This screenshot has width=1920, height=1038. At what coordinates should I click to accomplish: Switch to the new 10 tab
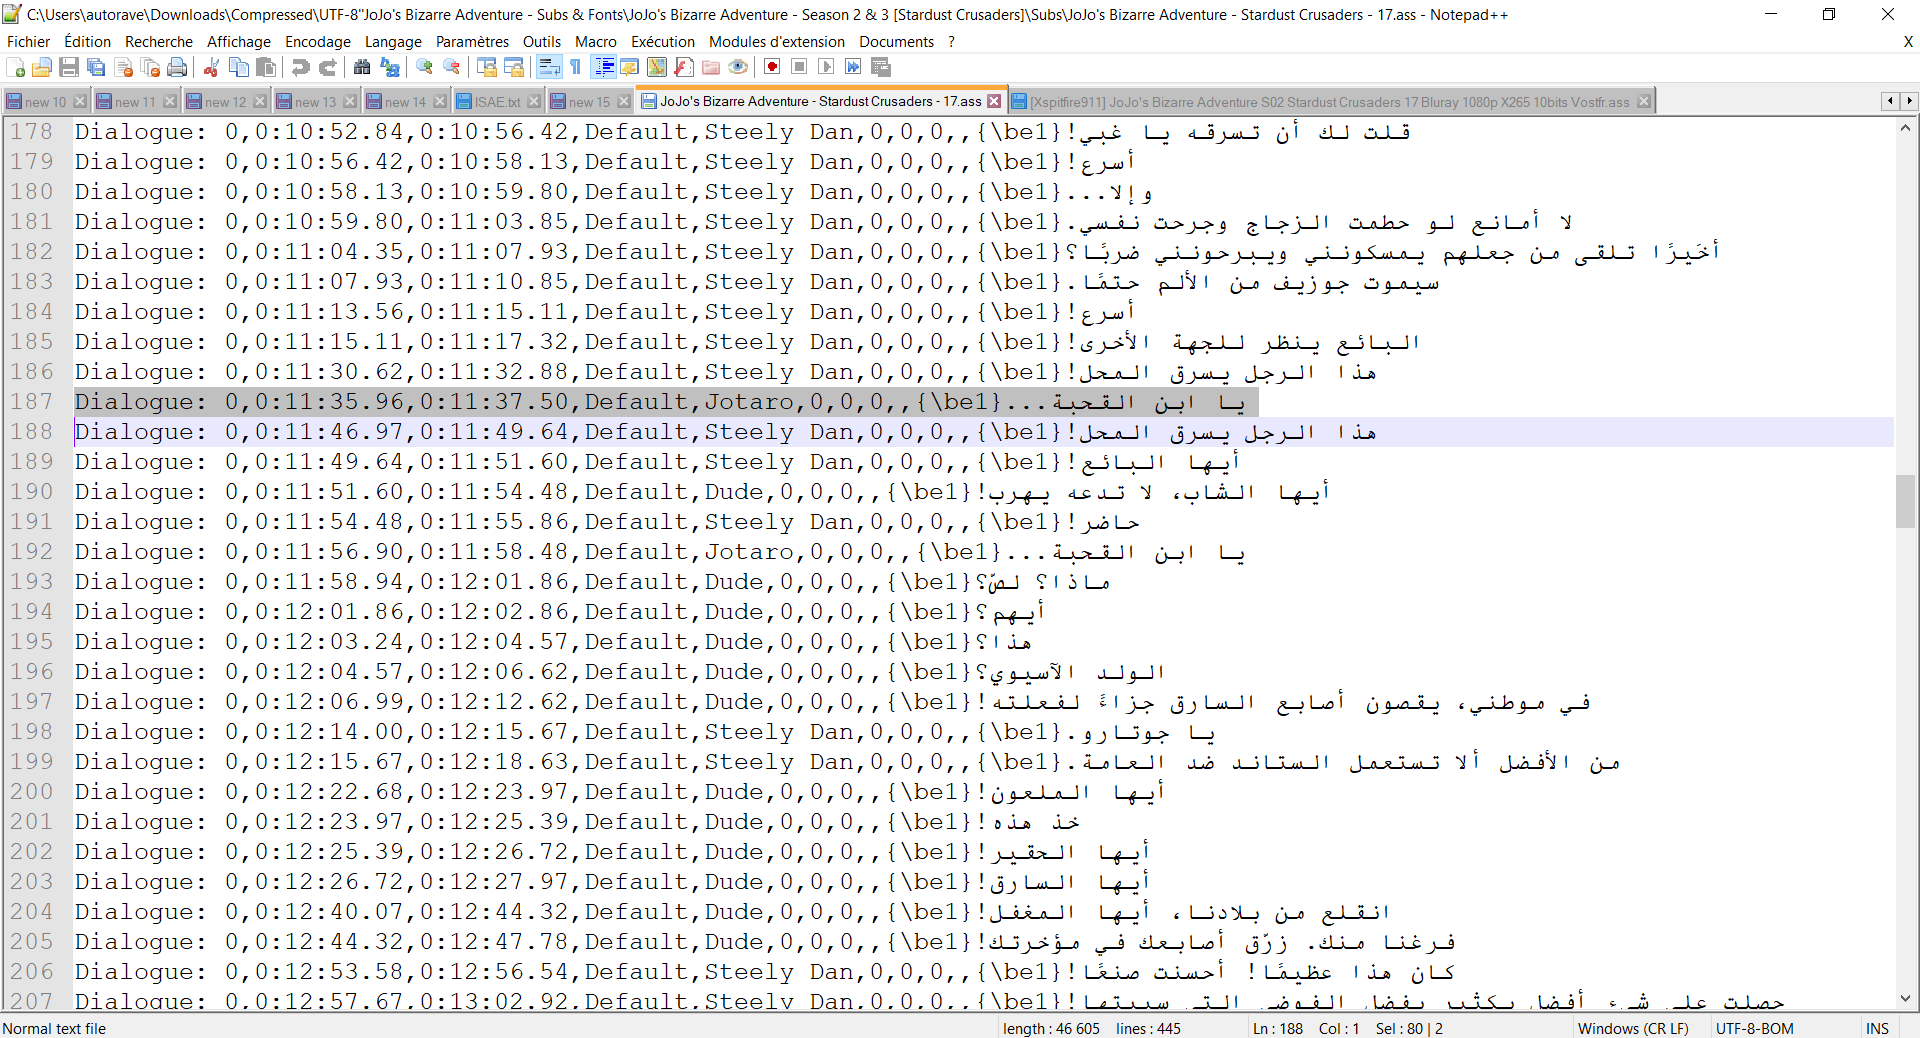pos(46,102)
